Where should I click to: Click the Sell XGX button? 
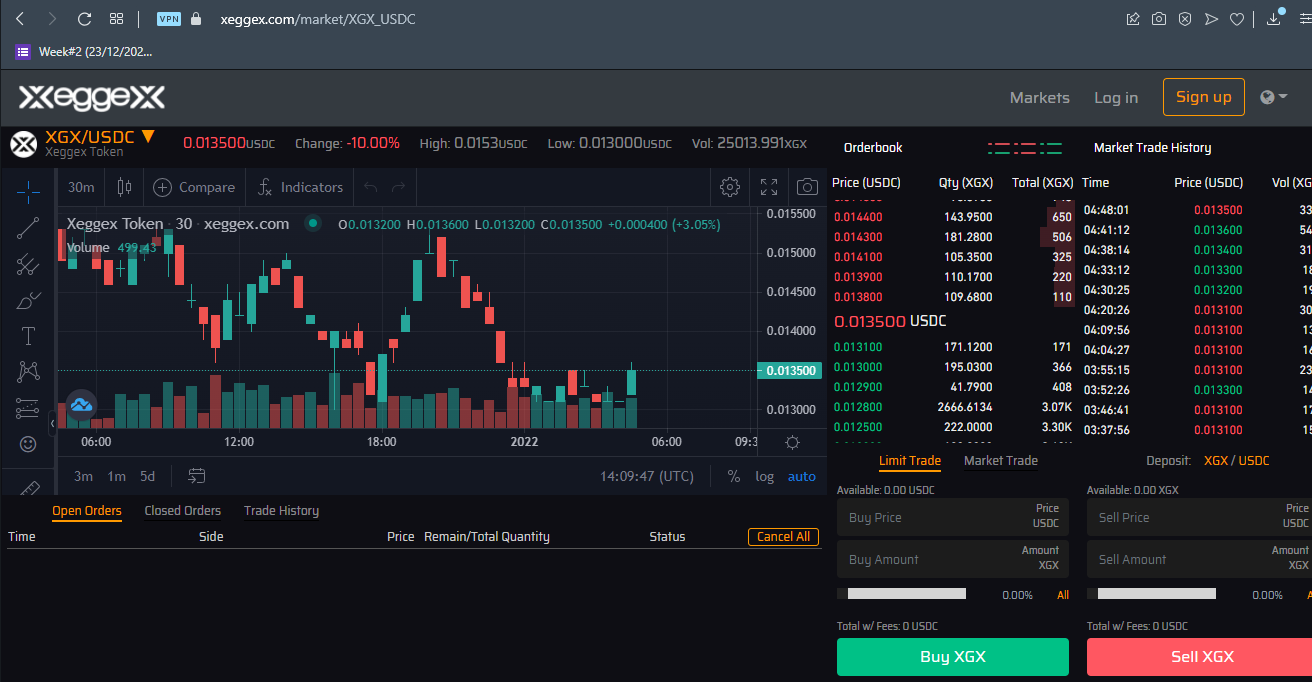click(x=1199, y=657)
